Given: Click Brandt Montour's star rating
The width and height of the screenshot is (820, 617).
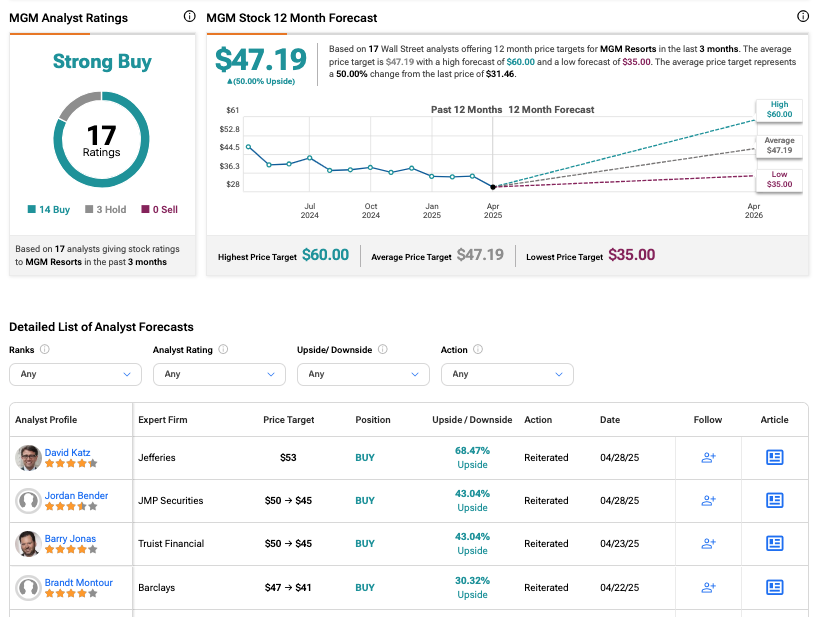Looking at the screenshot, I should click(x=71, y=593).
